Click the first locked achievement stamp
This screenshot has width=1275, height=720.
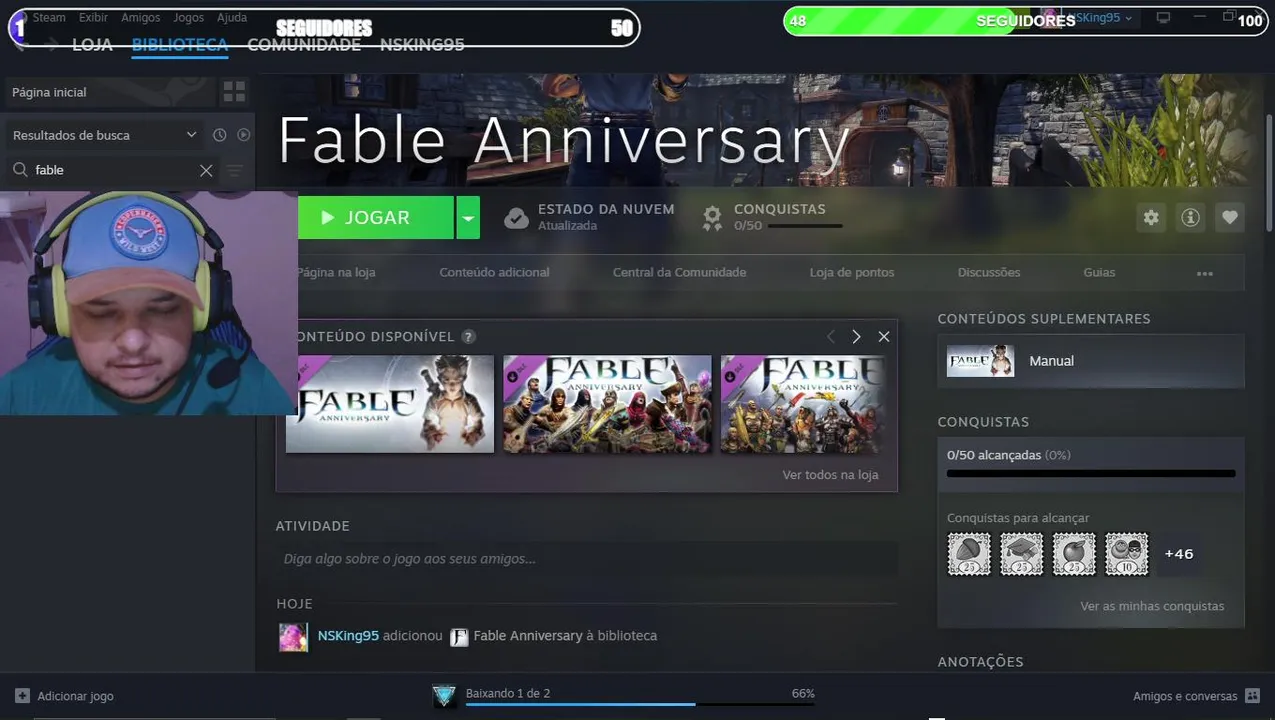pos(969,553)
